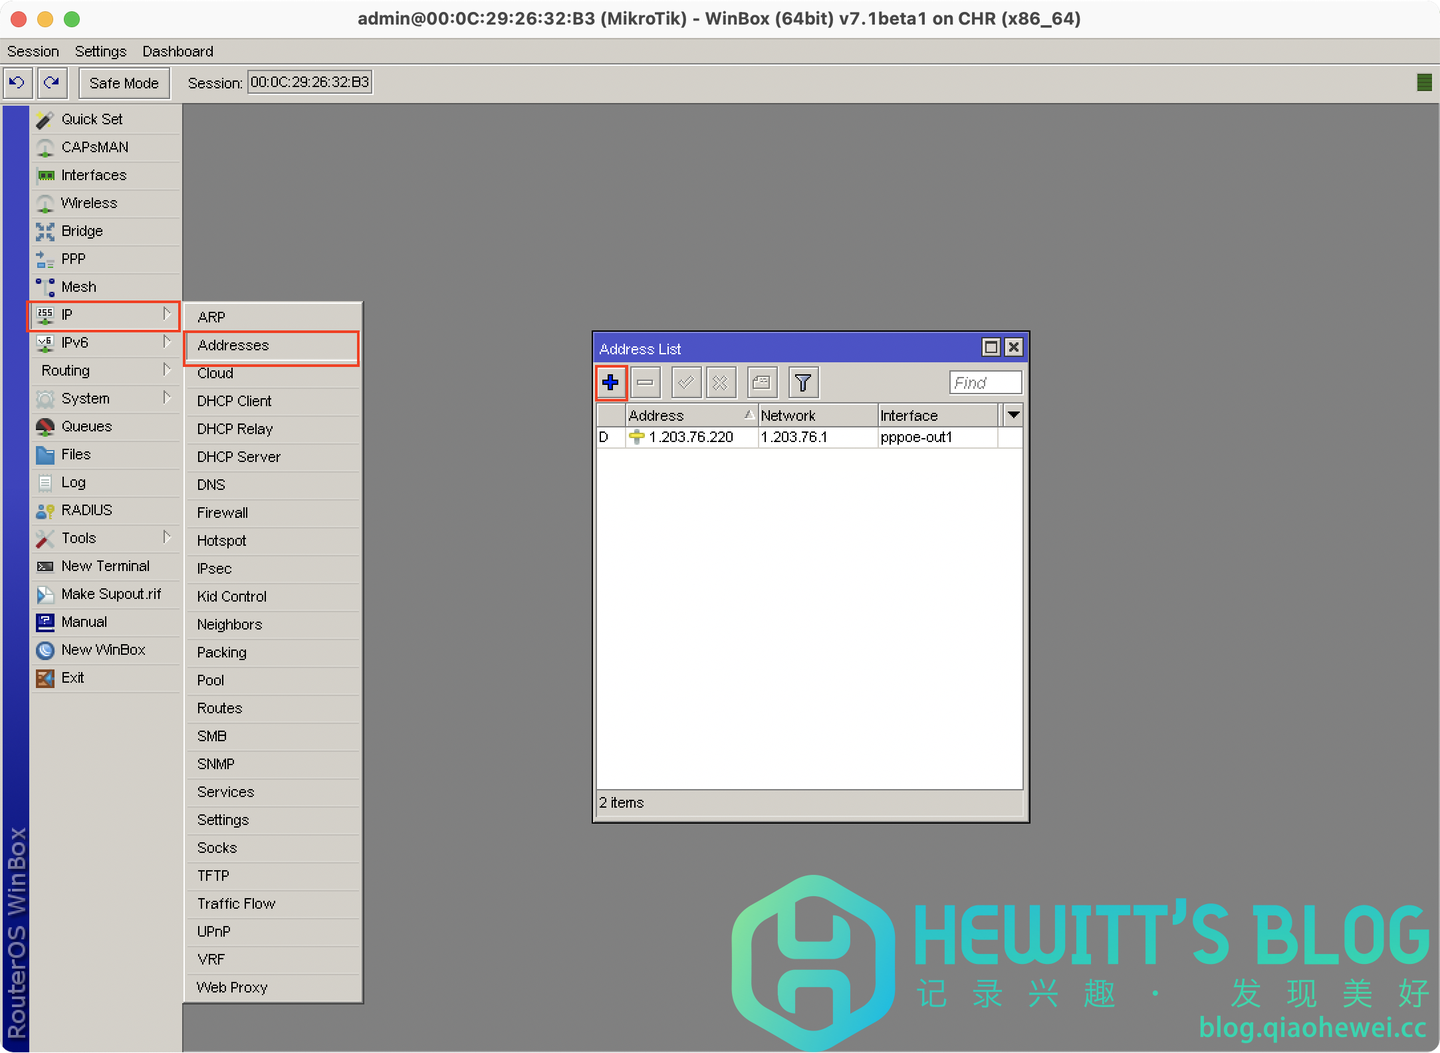This screenshot has width=1440, height=1053.
Task: Expand the IP submenu arrow
Action: click(167, 314)
